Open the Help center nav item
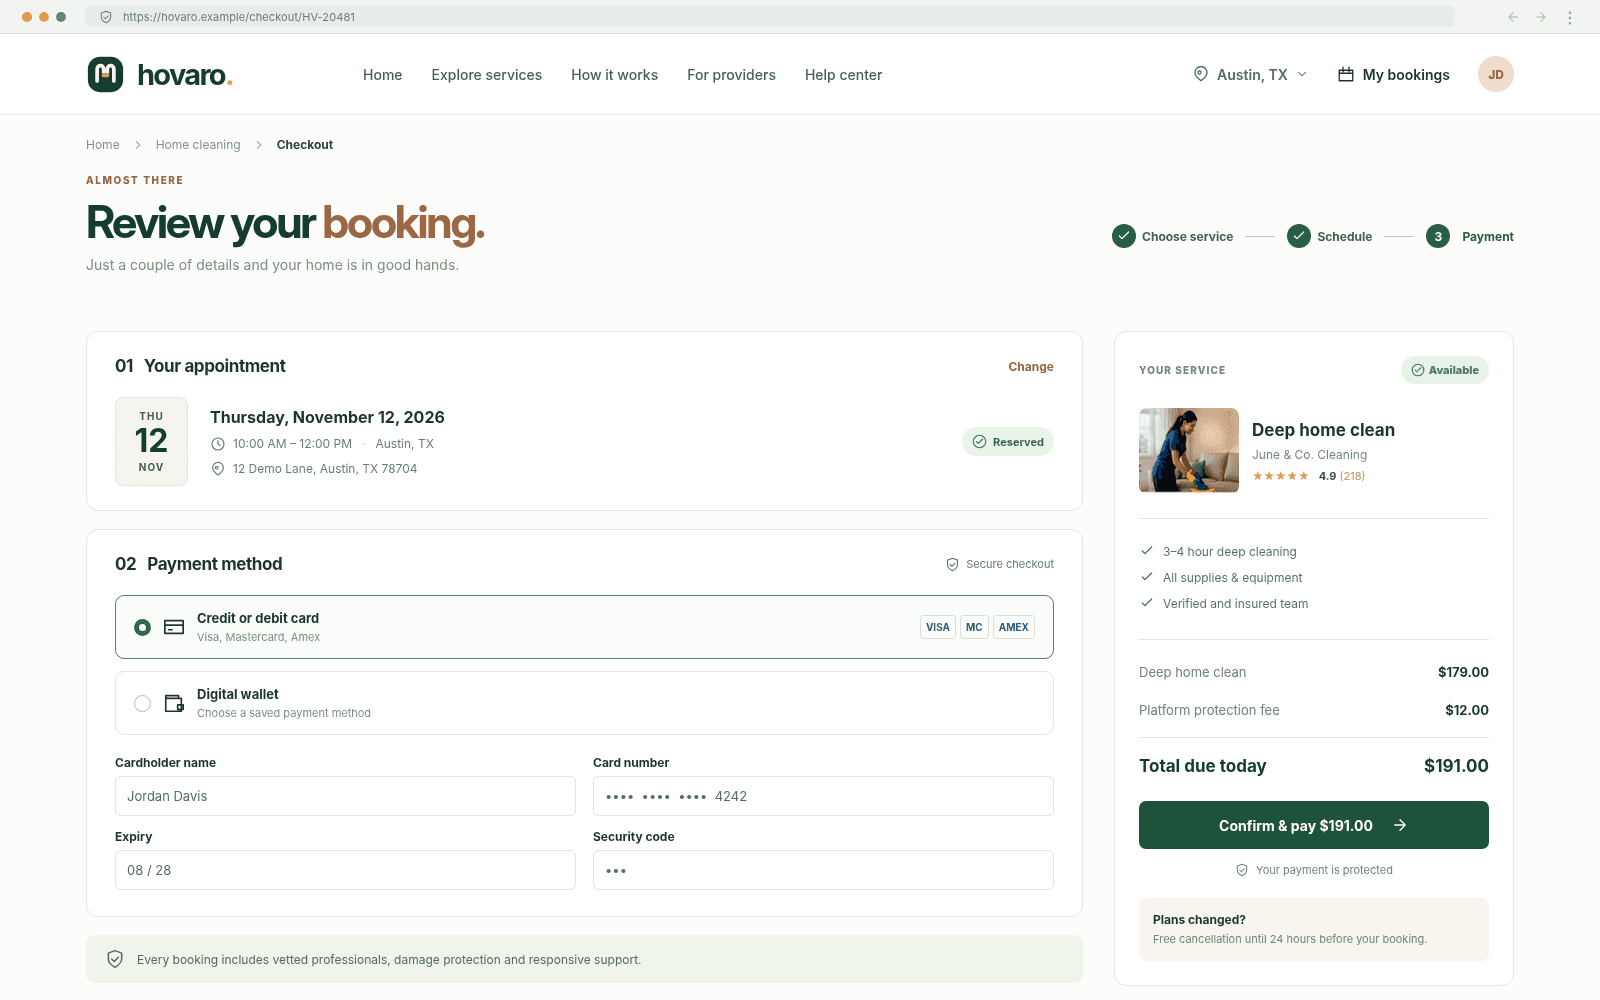This screenshot has width=1600, height=1000. click(843, 75)
